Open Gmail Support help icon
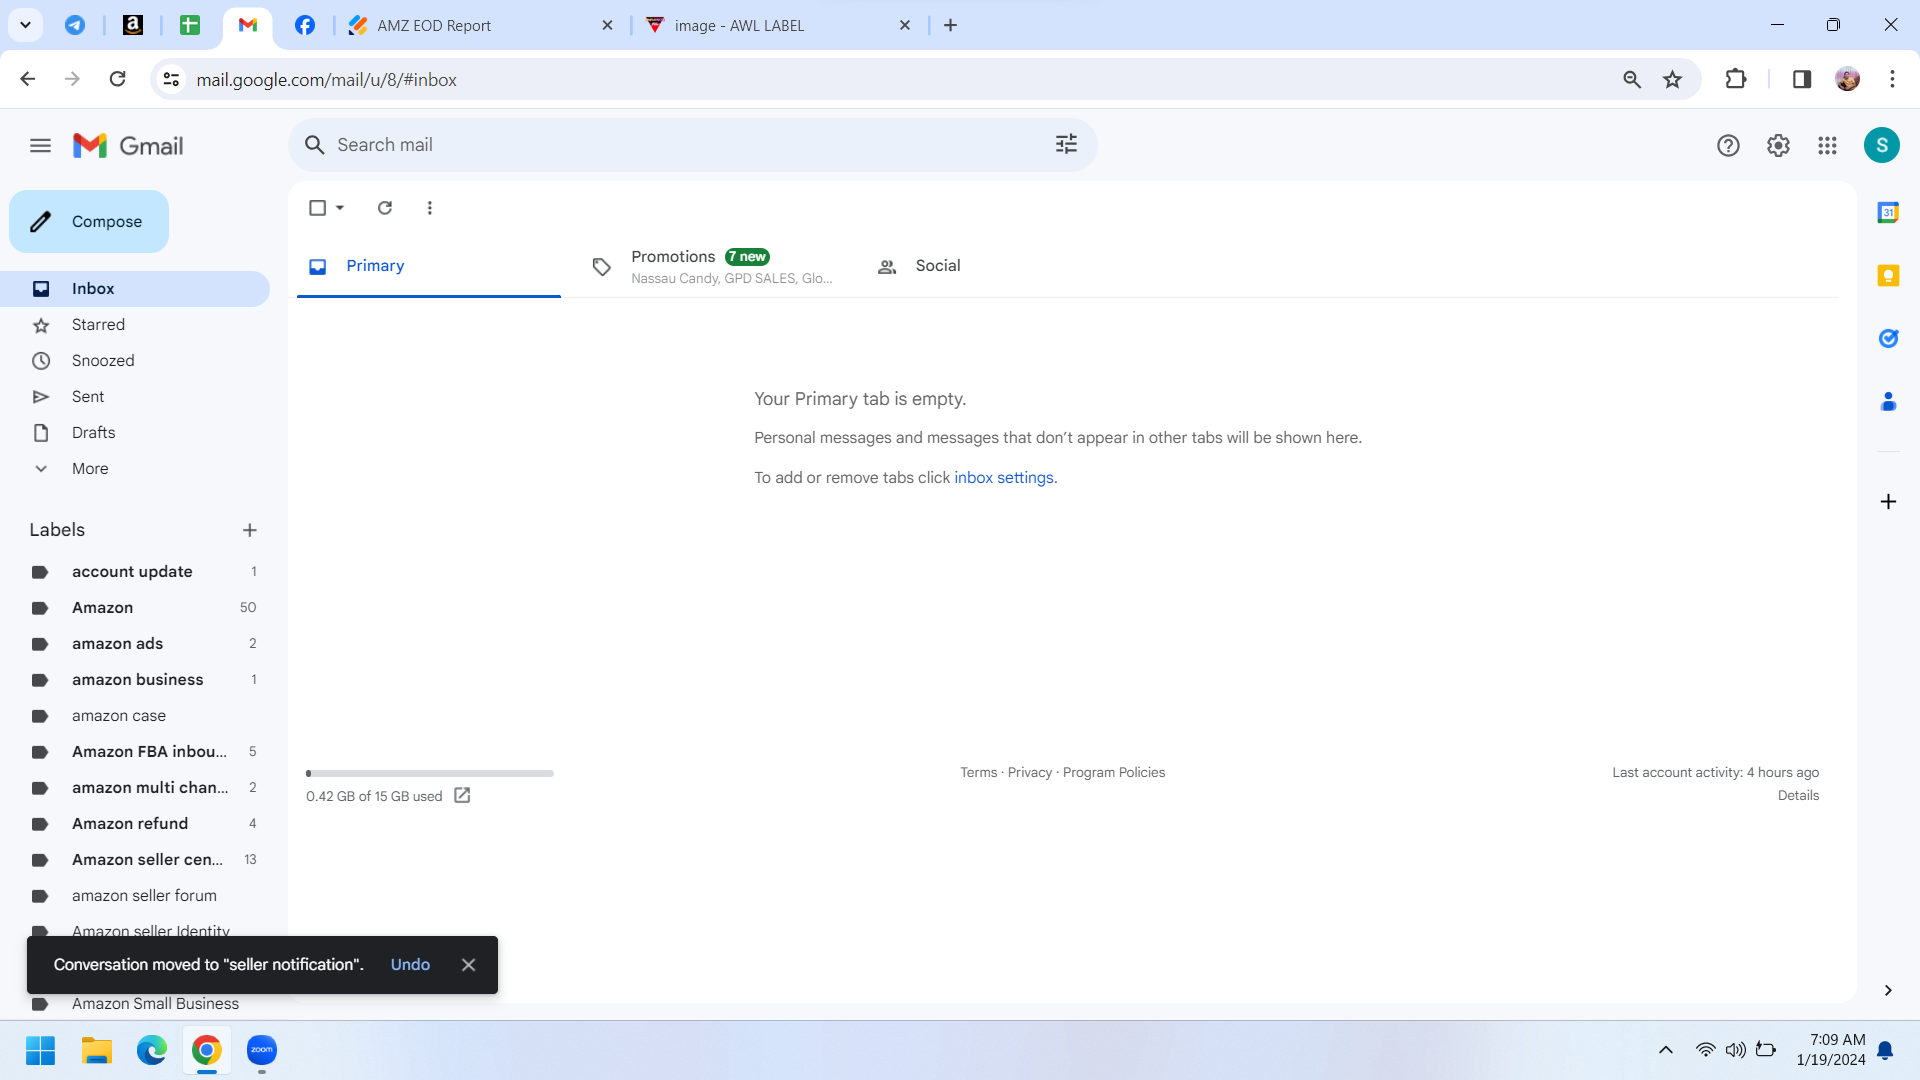Viewport: 1920px width, 1080px height. click(x=1728, y=146)
